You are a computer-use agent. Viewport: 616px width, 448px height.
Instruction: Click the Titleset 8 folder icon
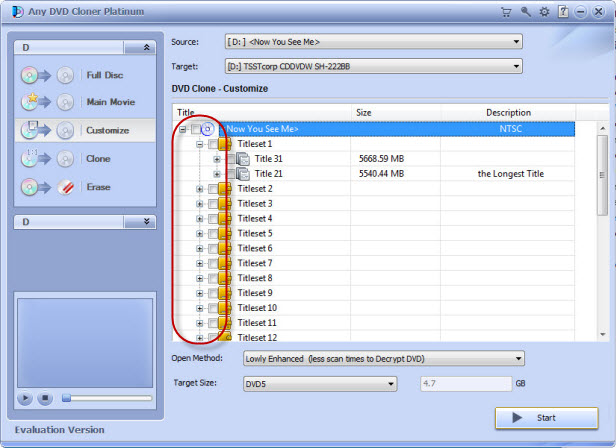[x=225, y=278]
